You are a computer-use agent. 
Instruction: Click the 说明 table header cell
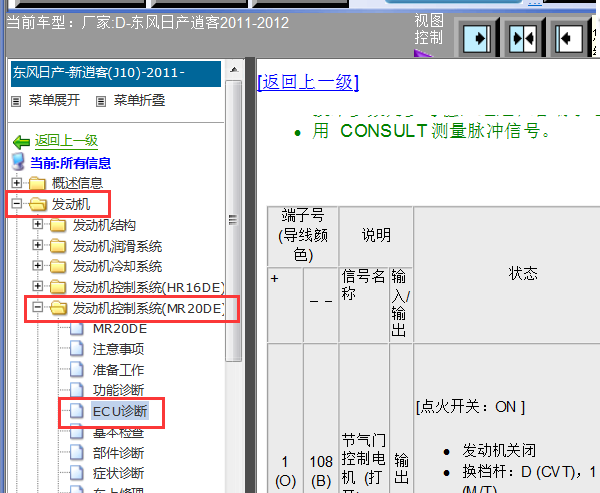pos(376,235)
